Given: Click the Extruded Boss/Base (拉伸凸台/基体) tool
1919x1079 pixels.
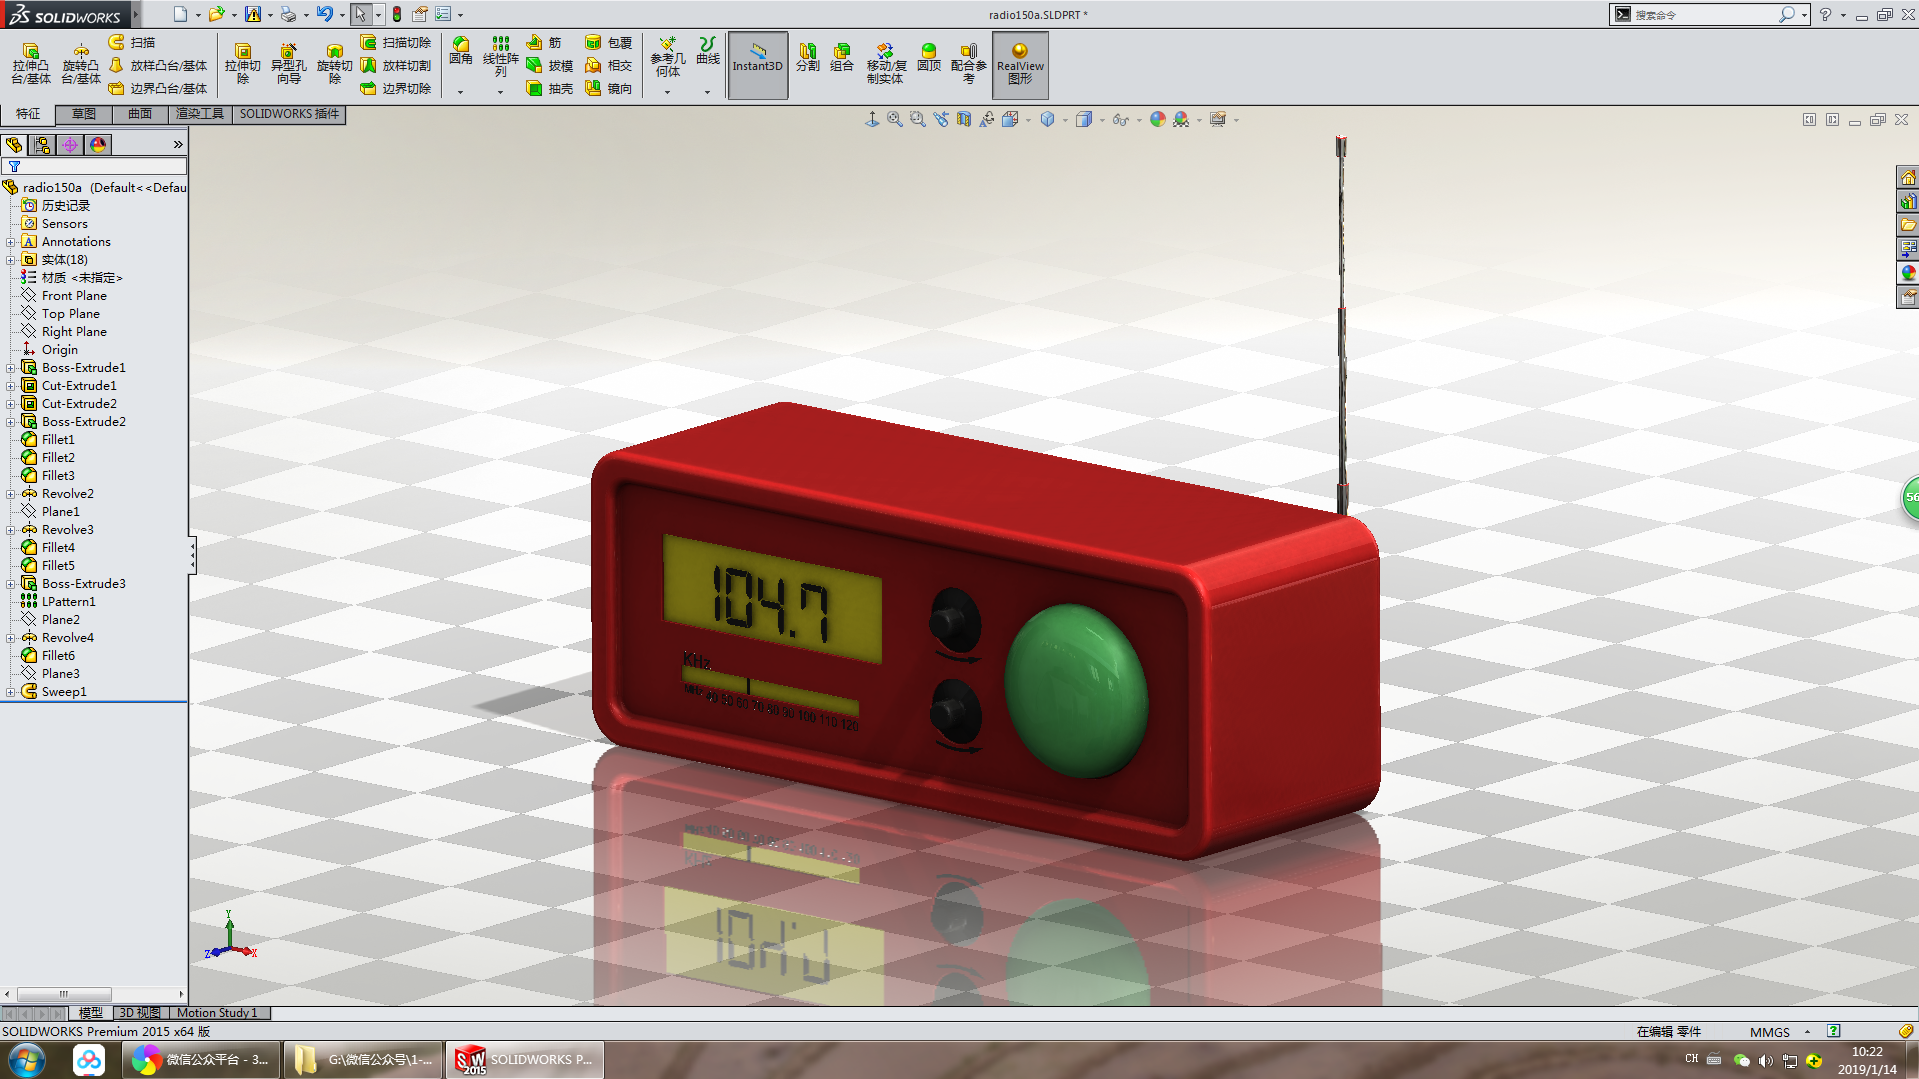Looking at the screenshot, I should coord(31,64).
